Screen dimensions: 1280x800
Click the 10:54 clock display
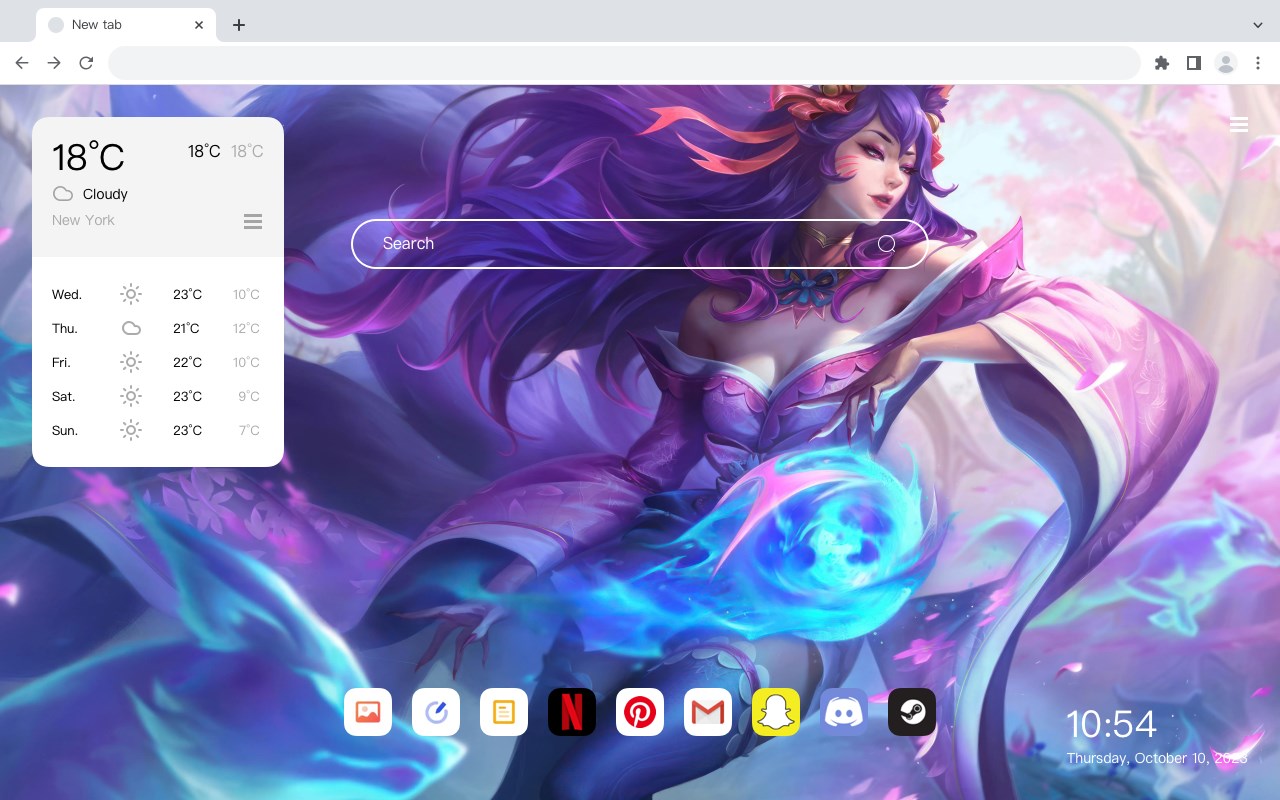(1111, 724)
